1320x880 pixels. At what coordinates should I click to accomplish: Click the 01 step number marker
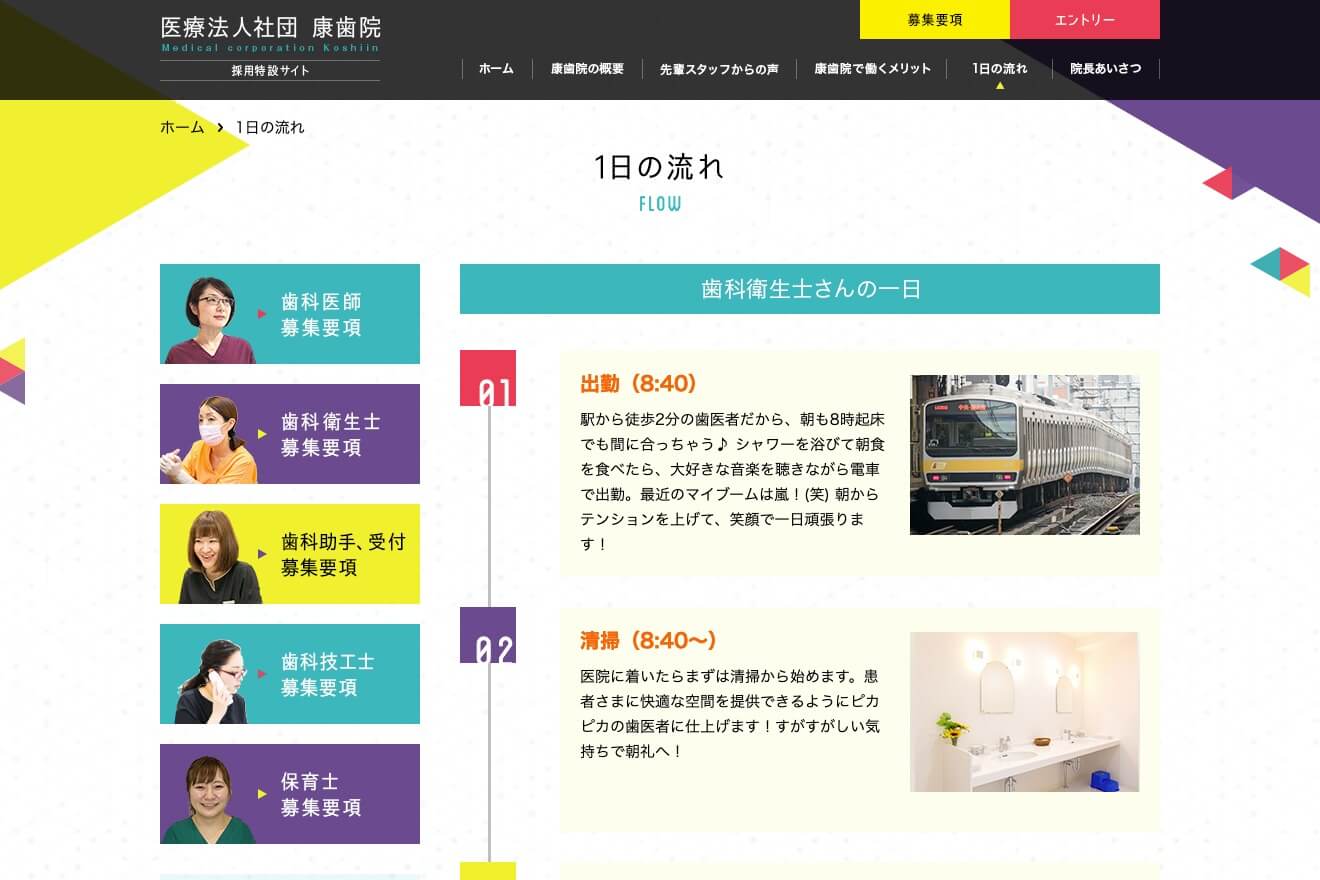coord(488,378)
